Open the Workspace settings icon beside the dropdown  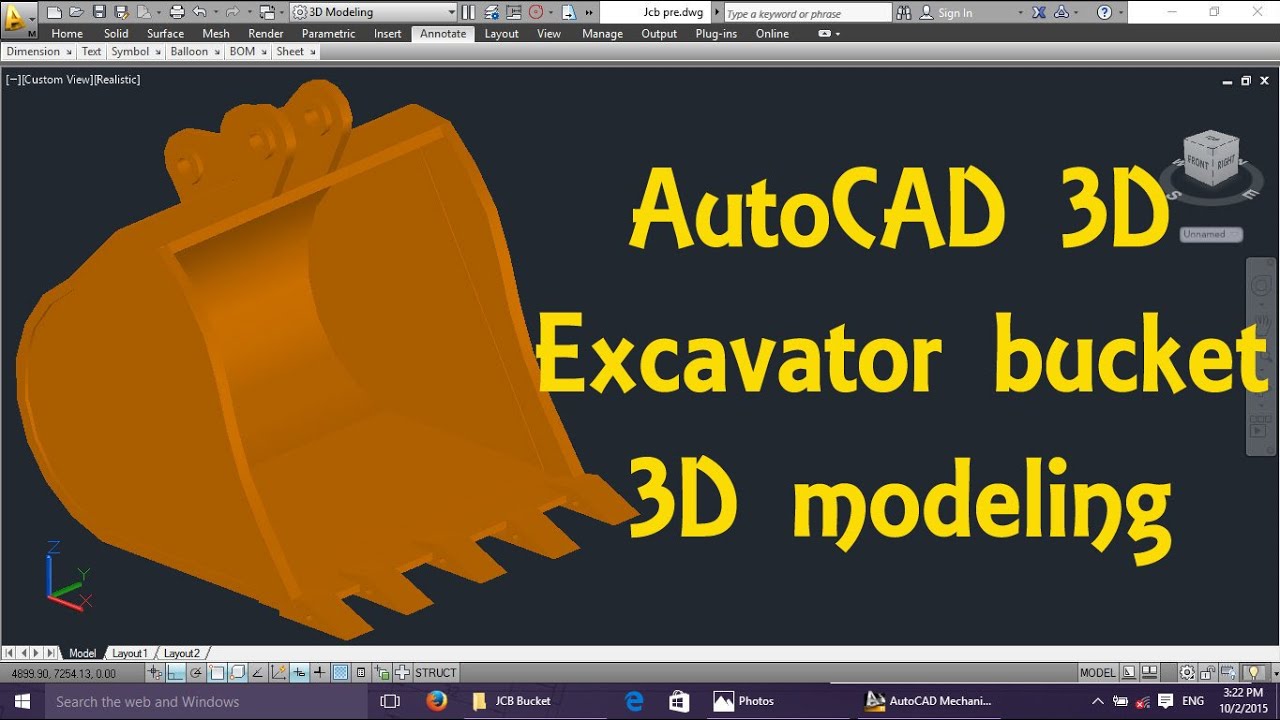tap(299, 12)
